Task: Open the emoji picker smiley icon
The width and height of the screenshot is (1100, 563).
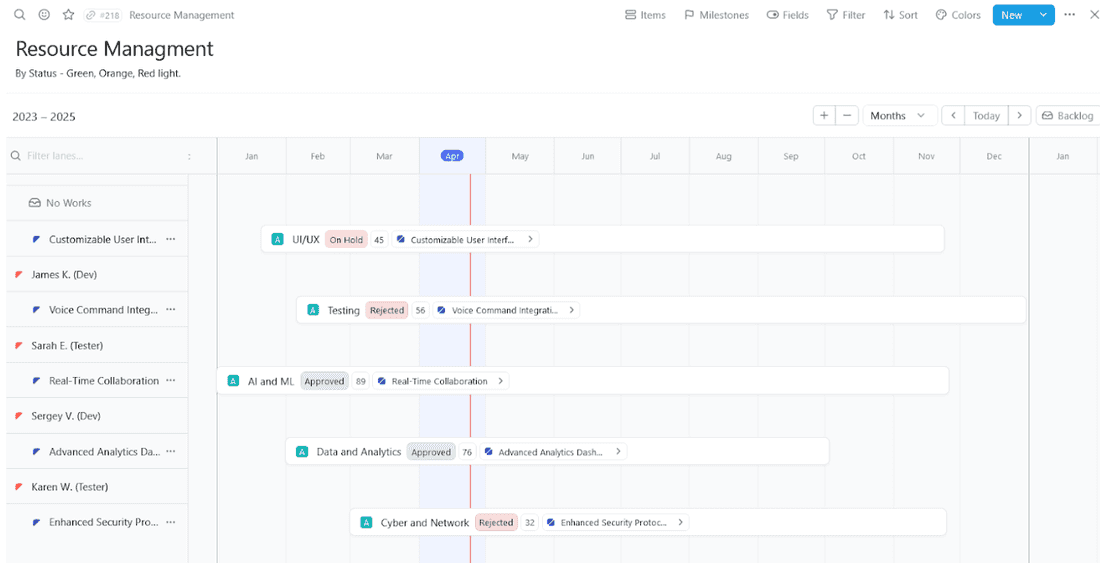Action: (x=44, y=15)
